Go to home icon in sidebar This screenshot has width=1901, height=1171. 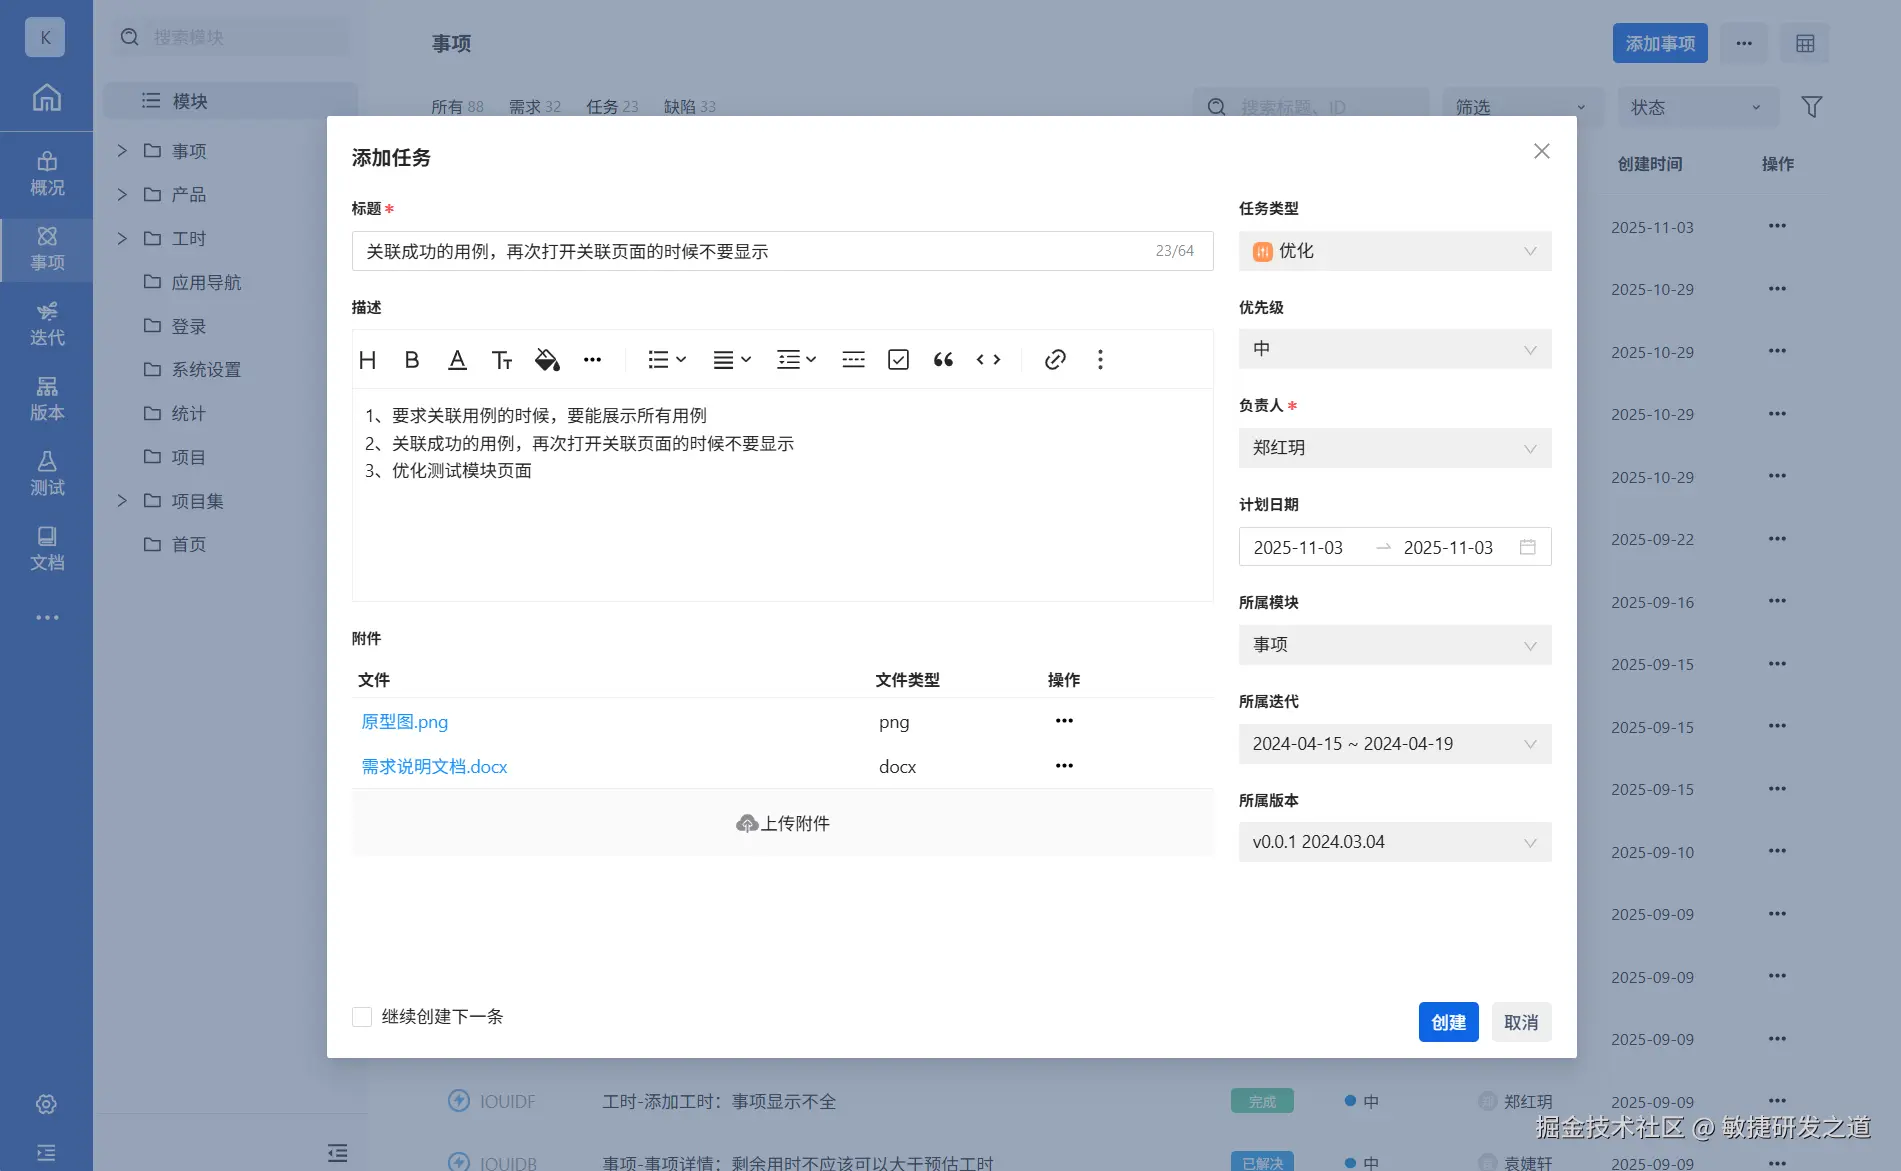pos(46,97)
